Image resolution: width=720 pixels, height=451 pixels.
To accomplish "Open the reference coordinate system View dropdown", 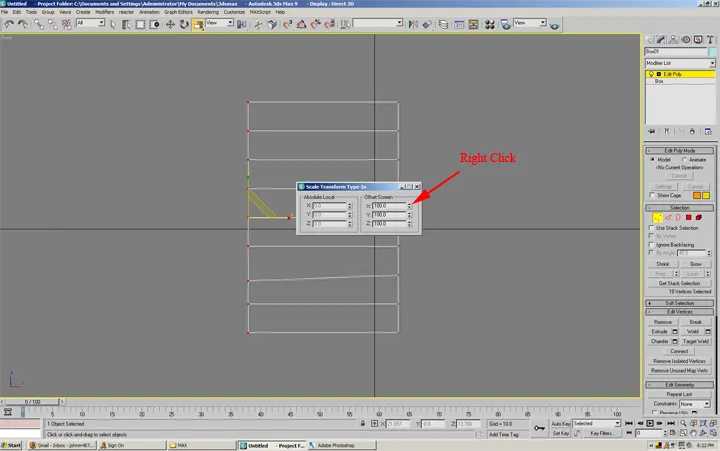I will pyautogui.click(x=219, y=23).
